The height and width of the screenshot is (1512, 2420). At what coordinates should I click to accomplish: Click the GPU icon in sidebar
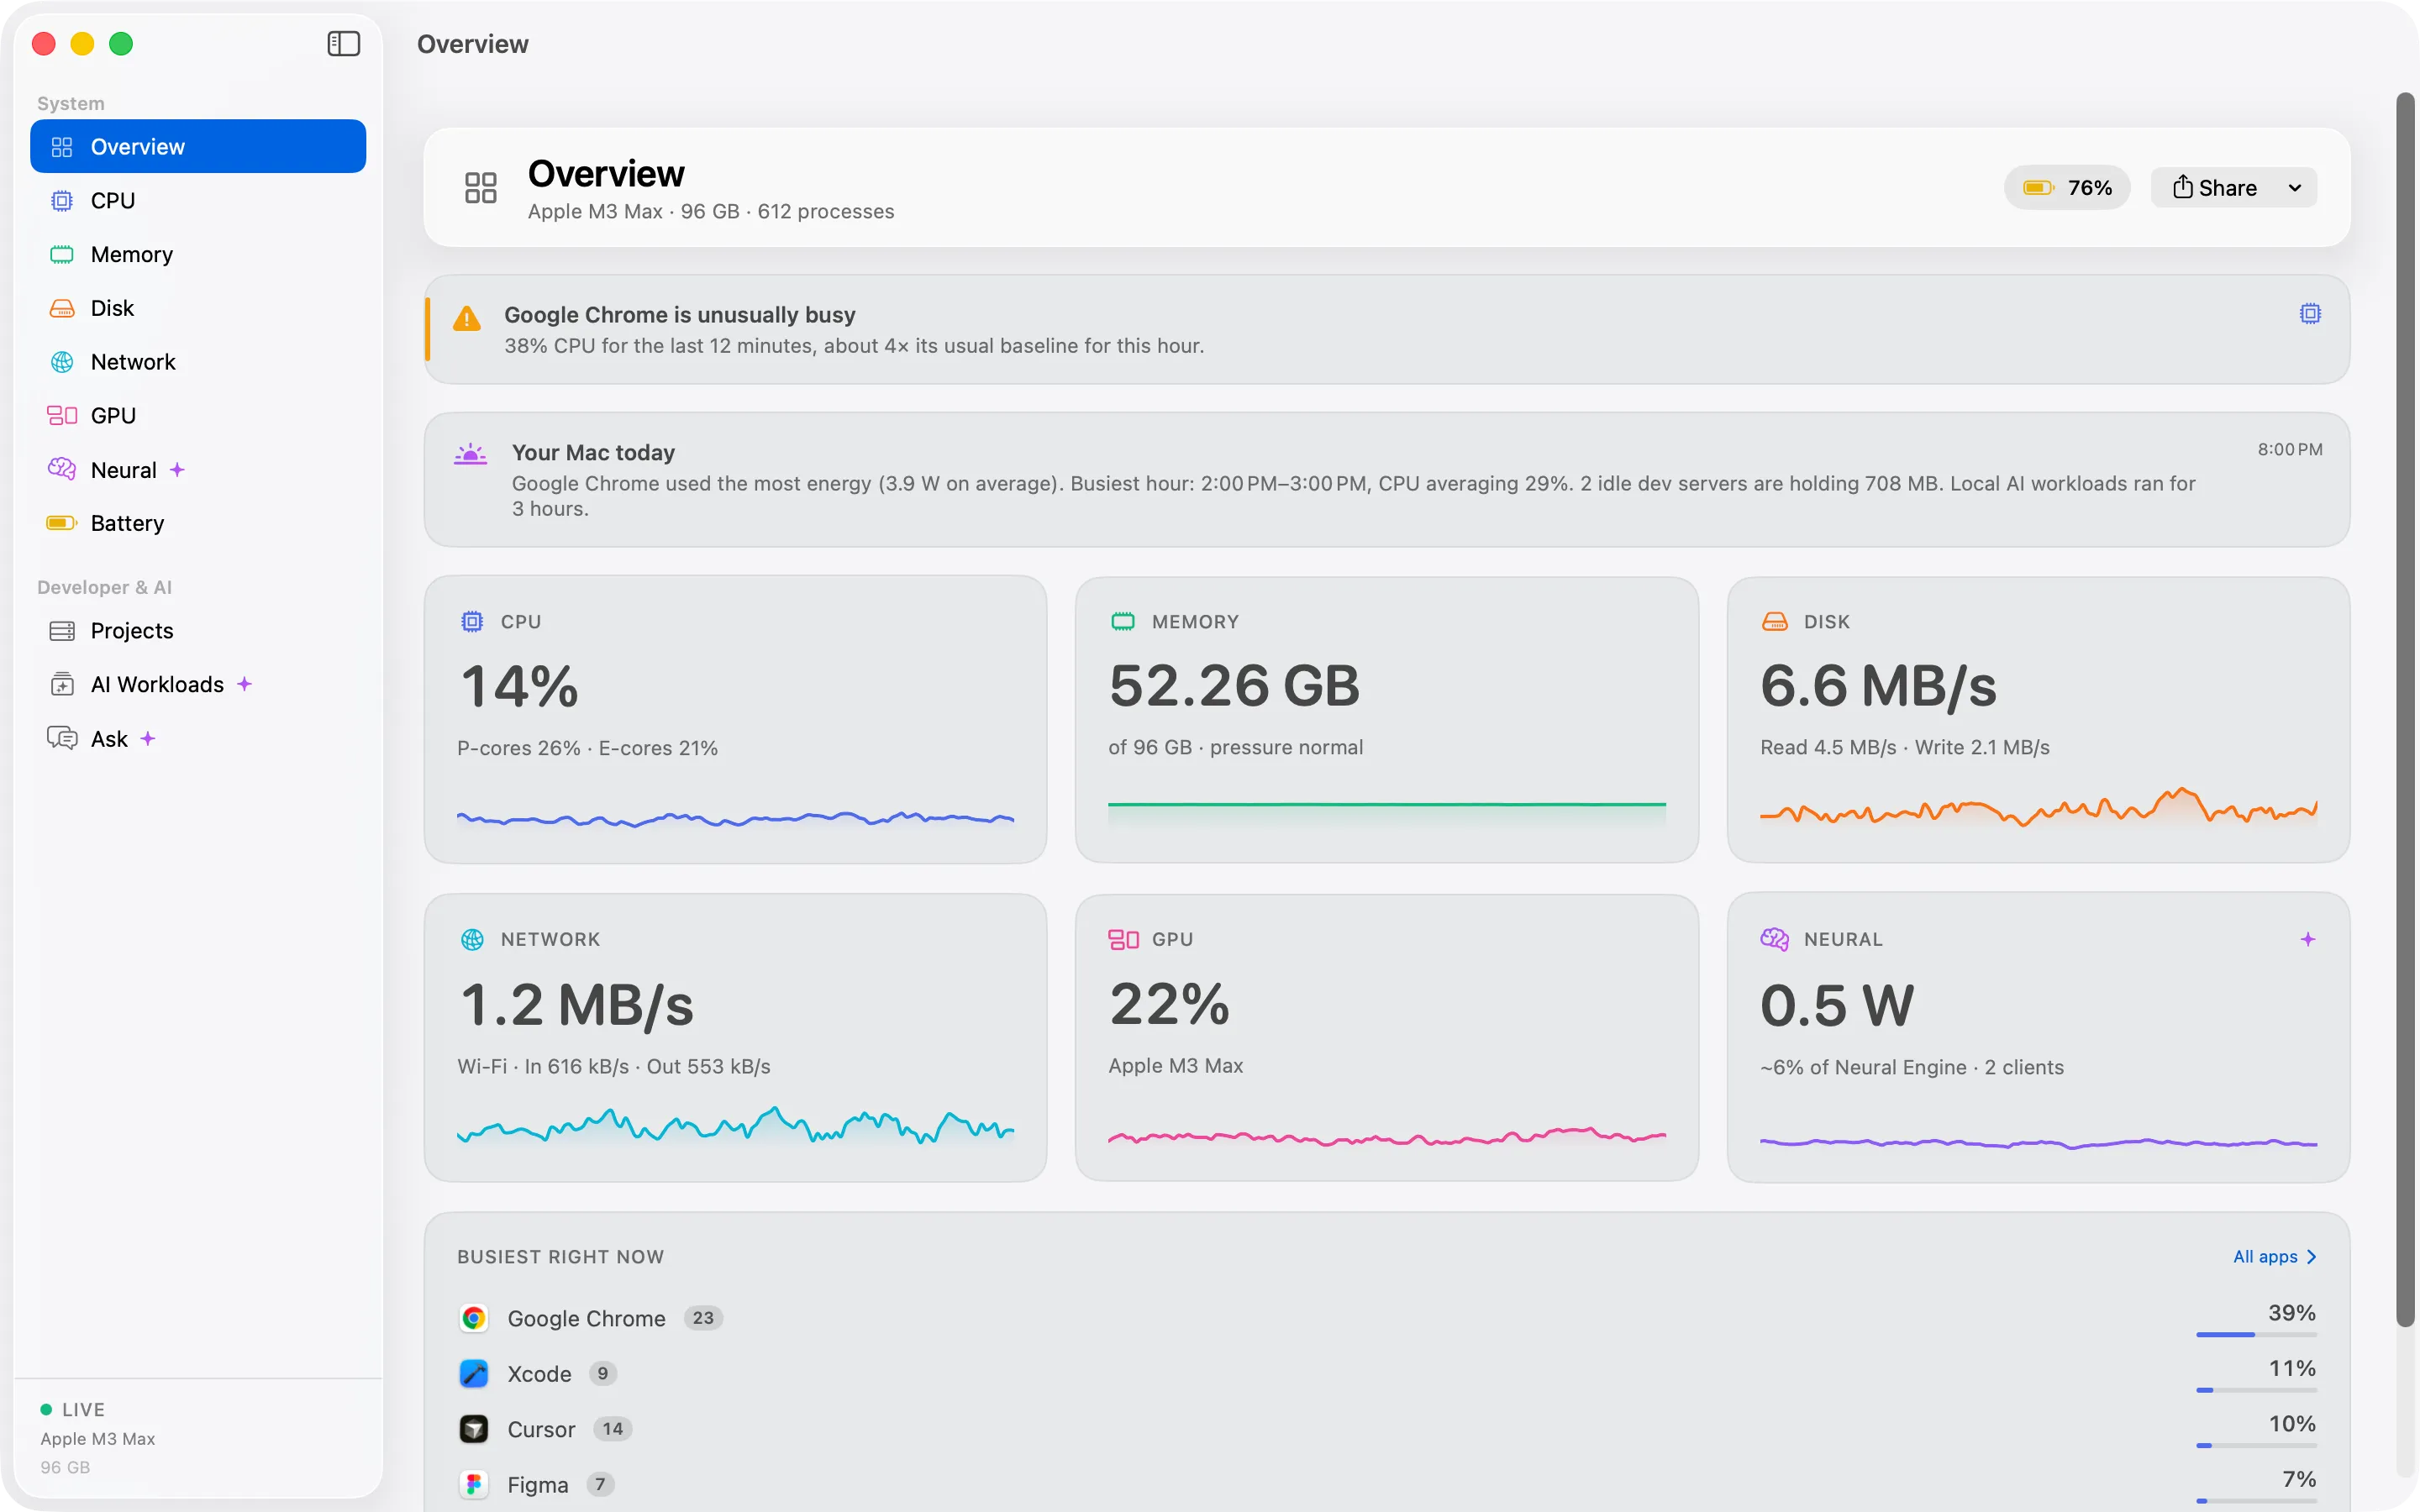(62, 415)
